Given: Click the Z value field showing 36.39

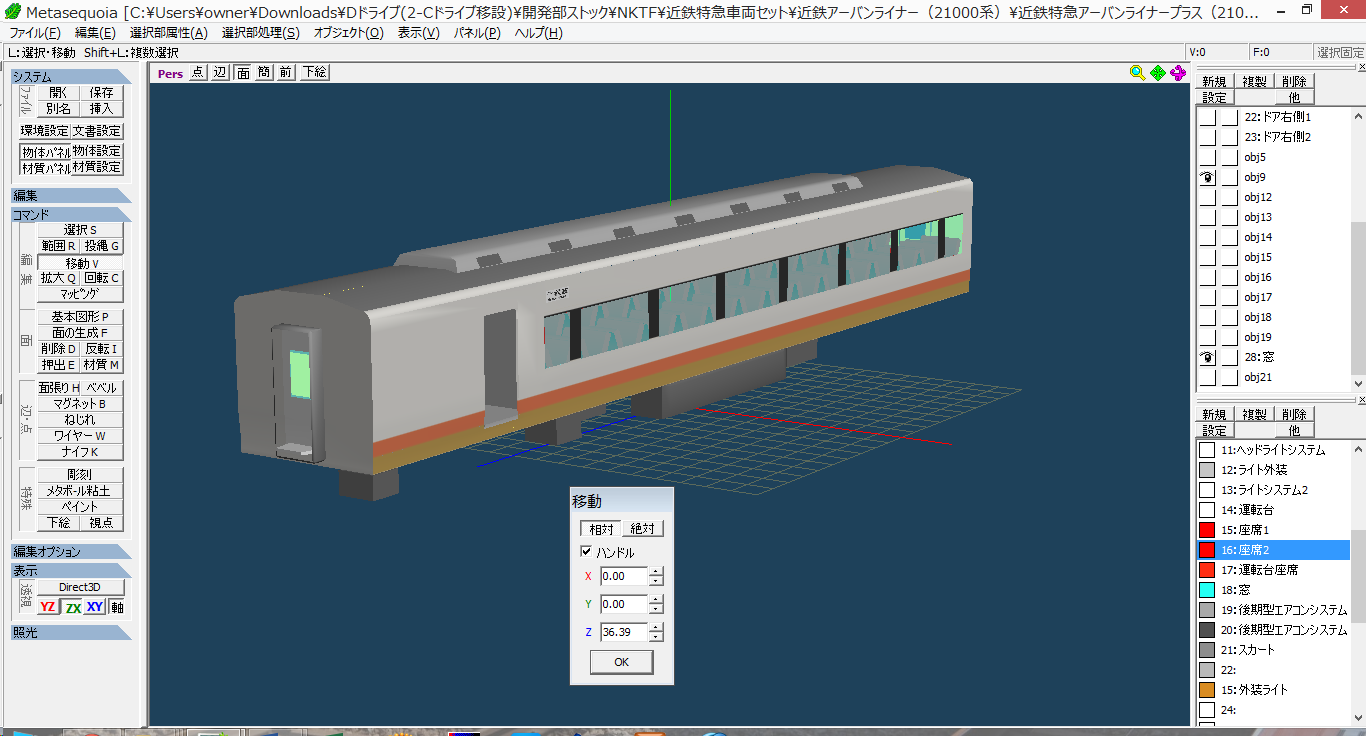Looking at the screenshot, I should pyautogui.click(x=624, y=632).
